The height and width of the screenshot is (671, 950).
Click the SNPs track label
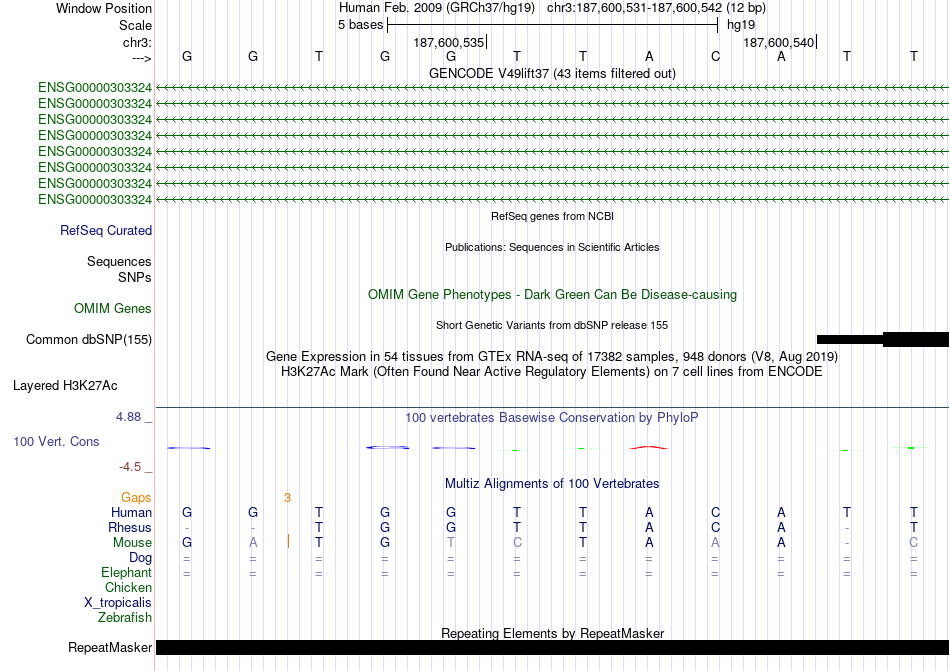(135, 277)
